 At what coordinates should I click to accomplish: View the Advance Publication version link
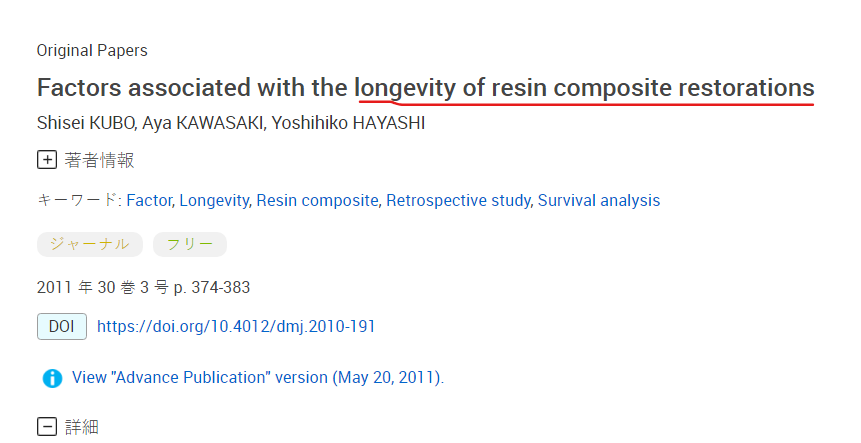pos(258,378)
